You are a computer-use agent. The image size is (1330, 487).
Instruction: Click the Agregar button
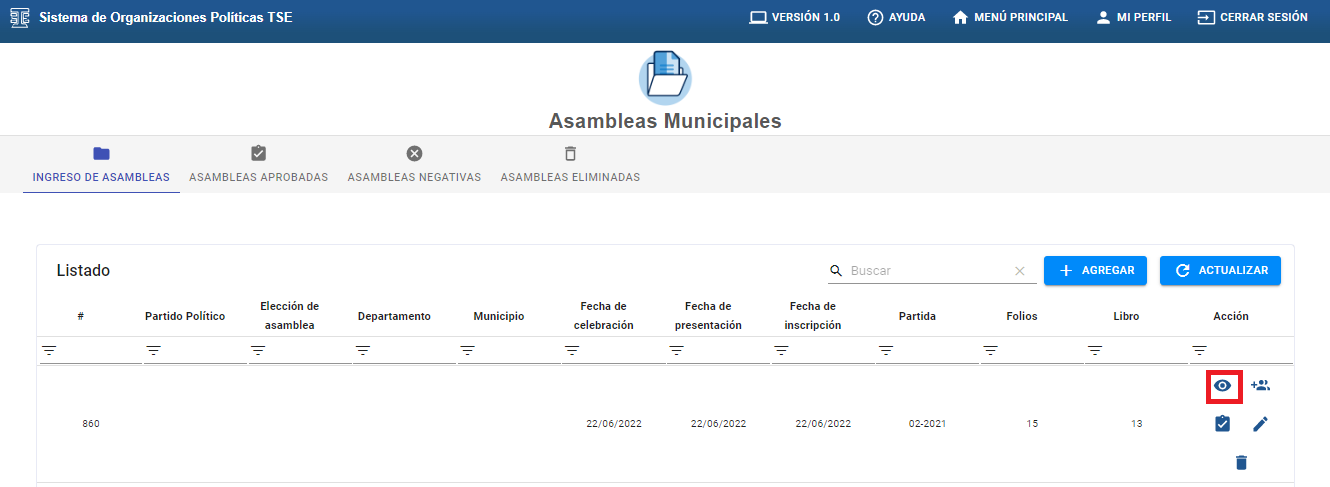pyautogui.click(x=1096, y=271)
